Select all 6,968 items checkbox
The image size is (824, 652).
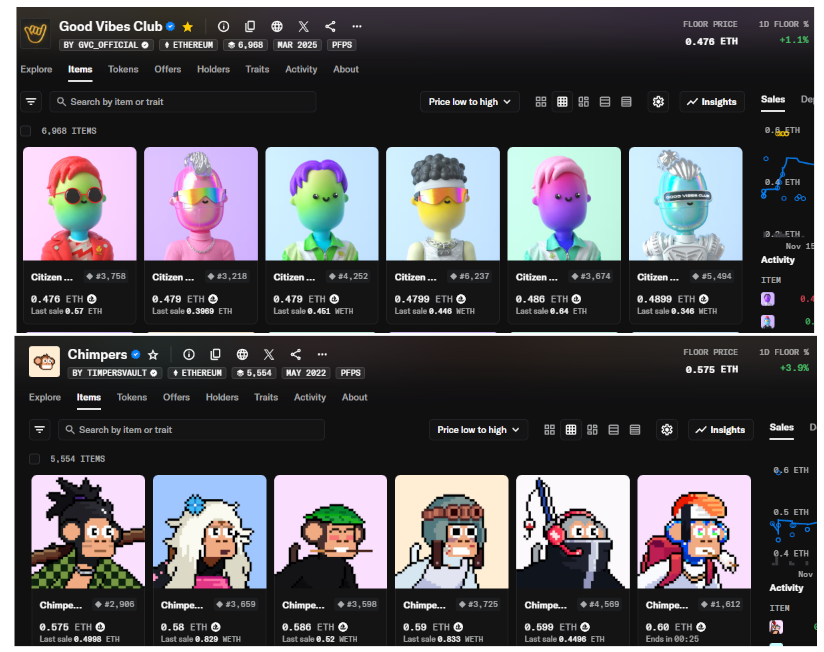(26, 131)
